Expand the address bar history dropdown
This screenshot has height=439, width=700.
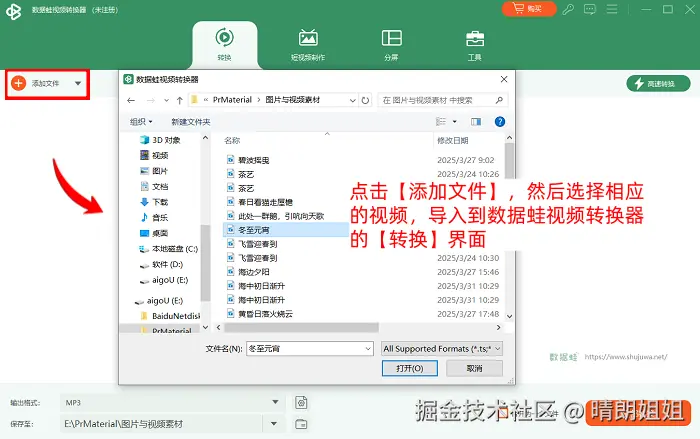point(353,100)
